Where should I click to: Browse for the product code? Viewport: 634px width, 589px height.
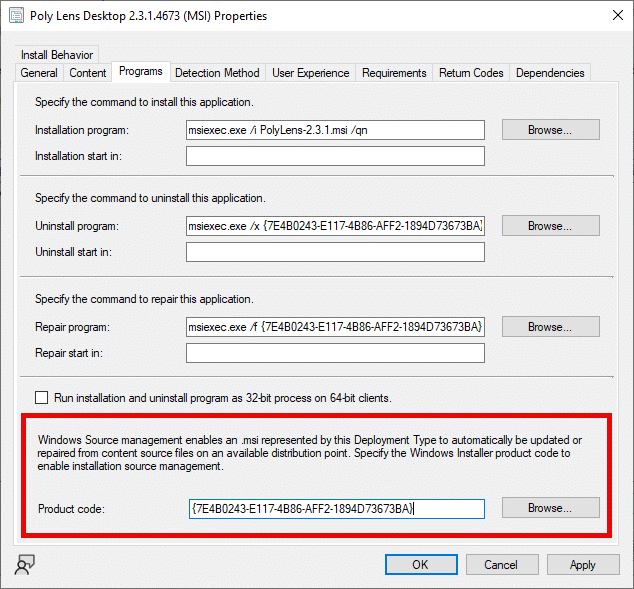pos(550,508)
